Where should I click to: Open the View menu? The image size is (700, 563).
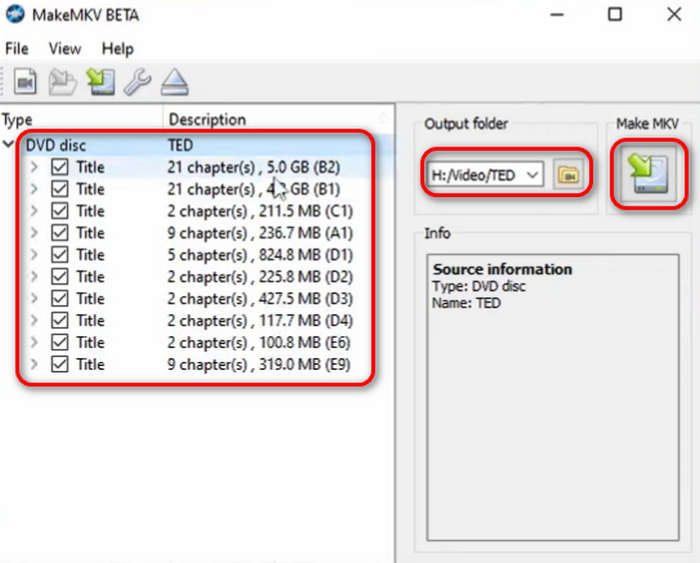65,48
